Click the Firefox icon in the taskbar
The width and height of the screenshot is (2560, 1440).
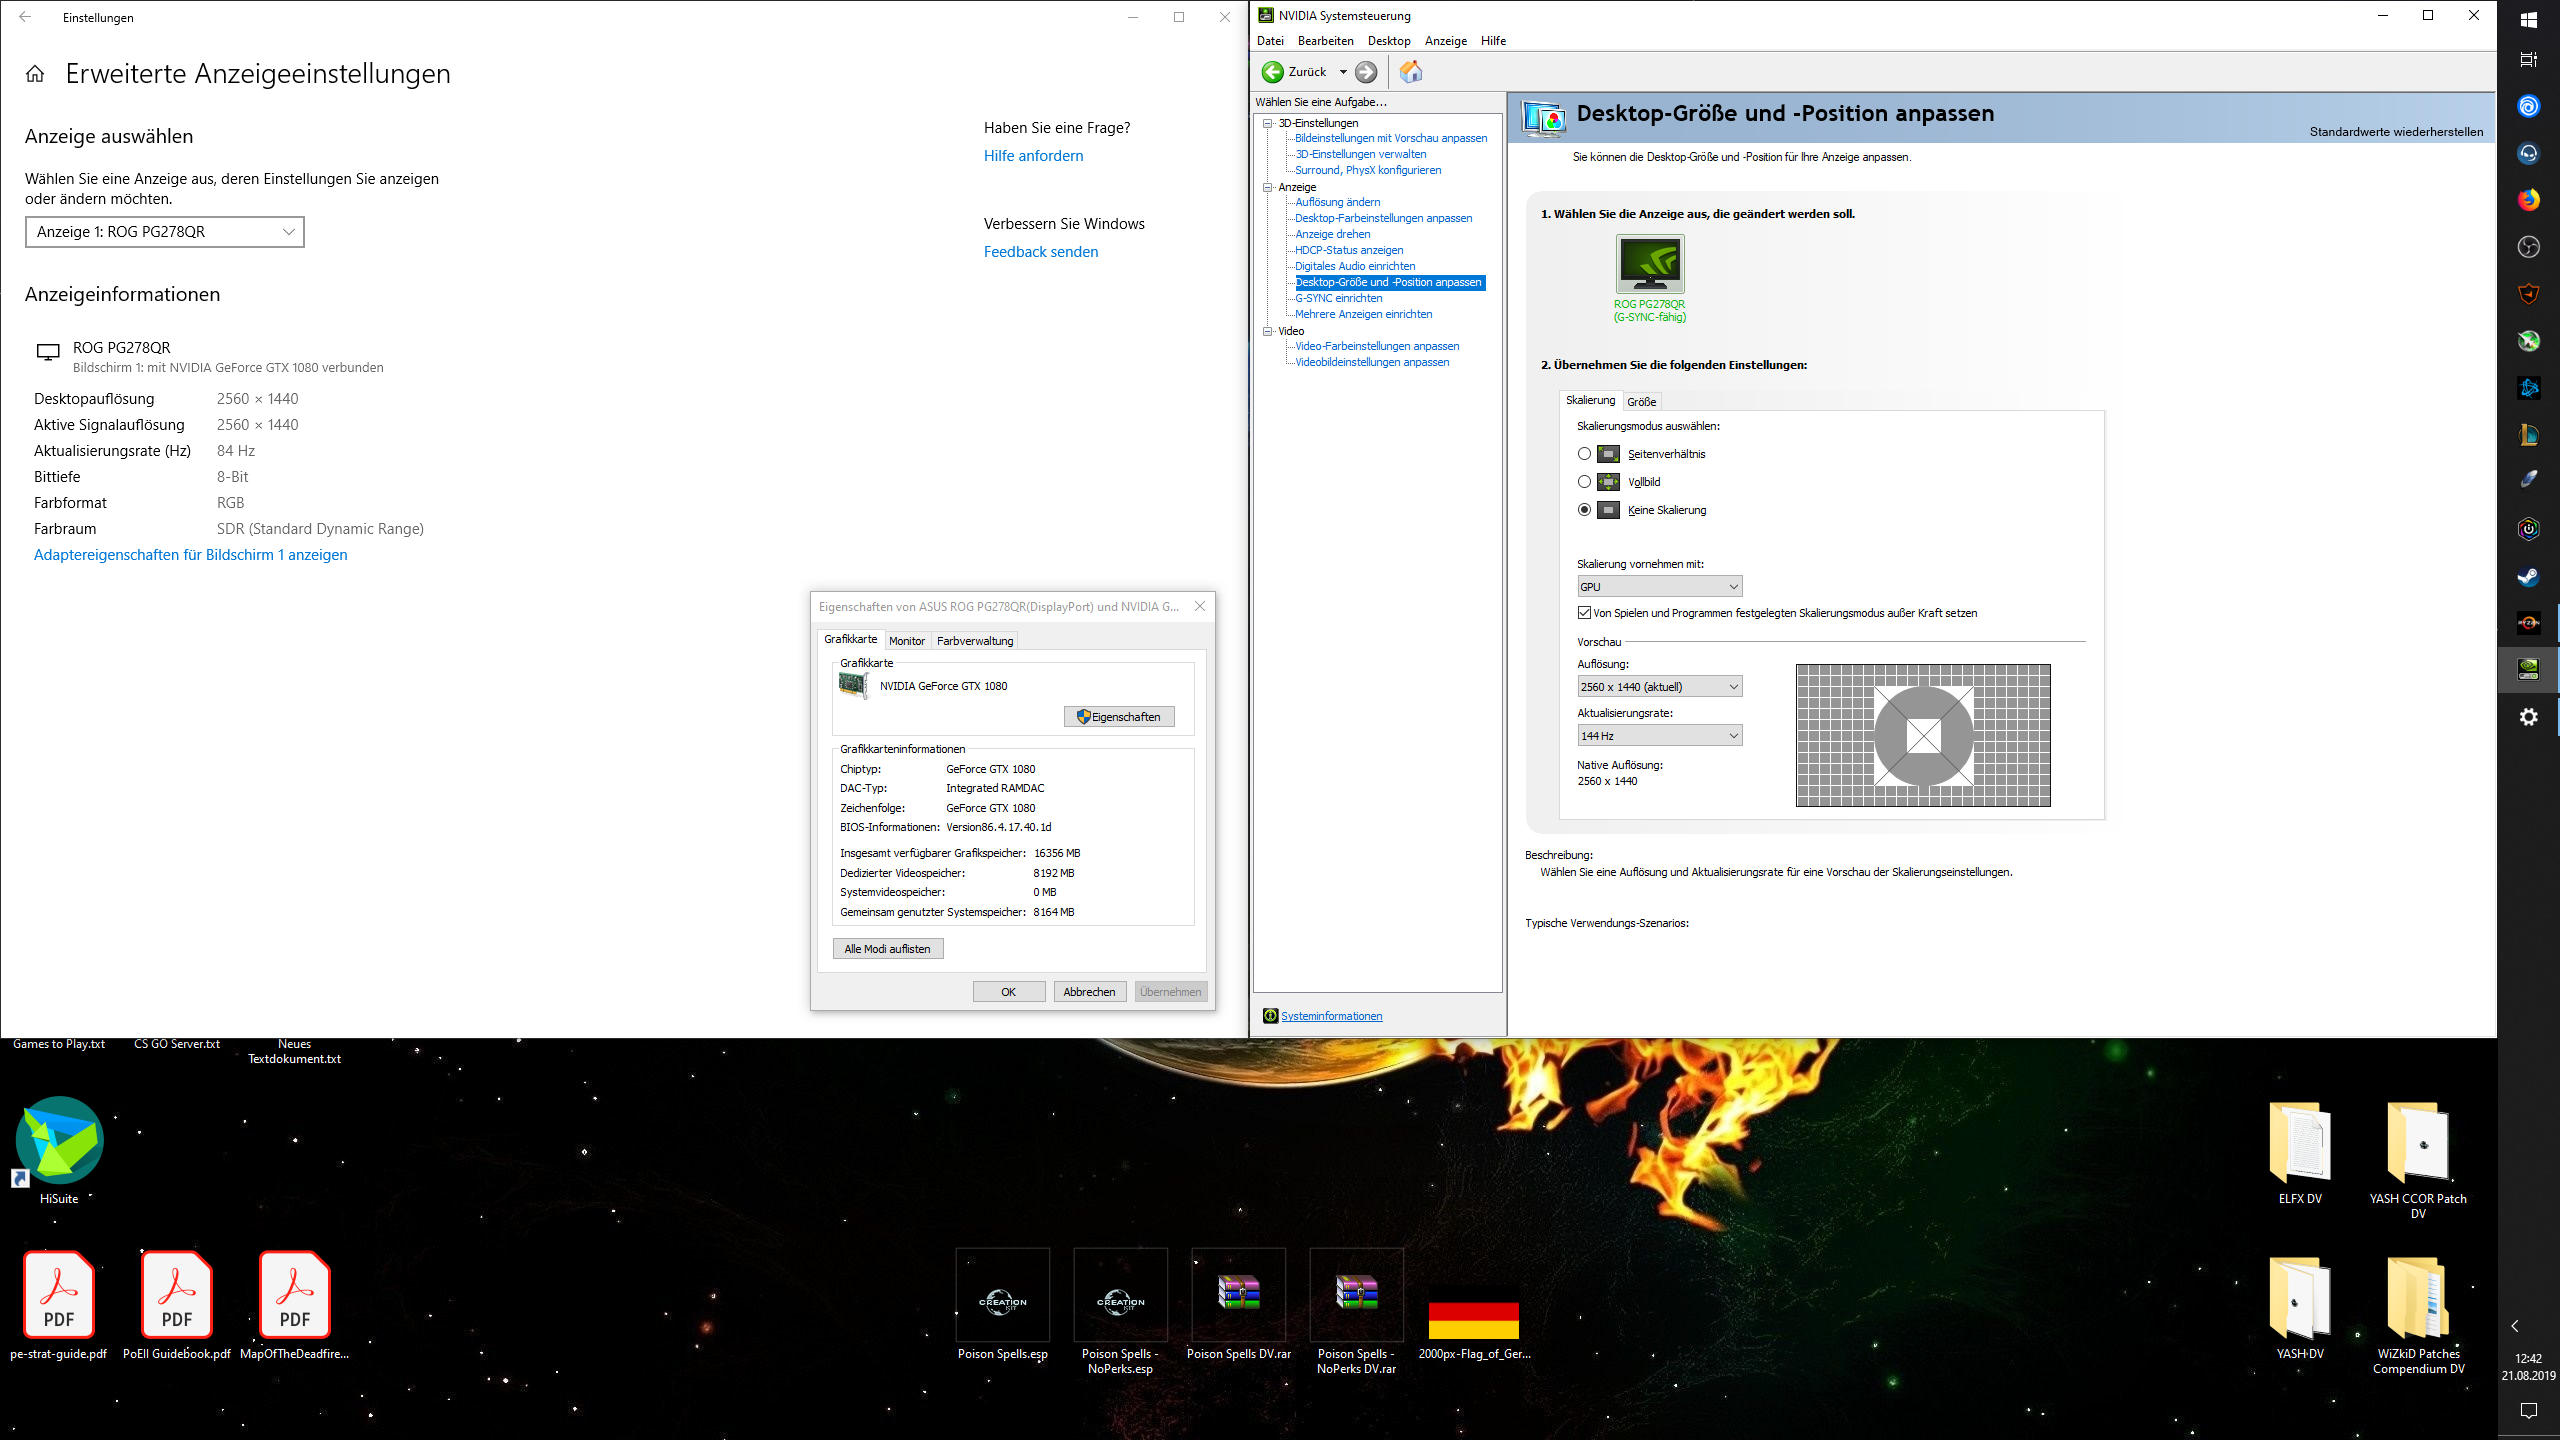[2528, 200]
